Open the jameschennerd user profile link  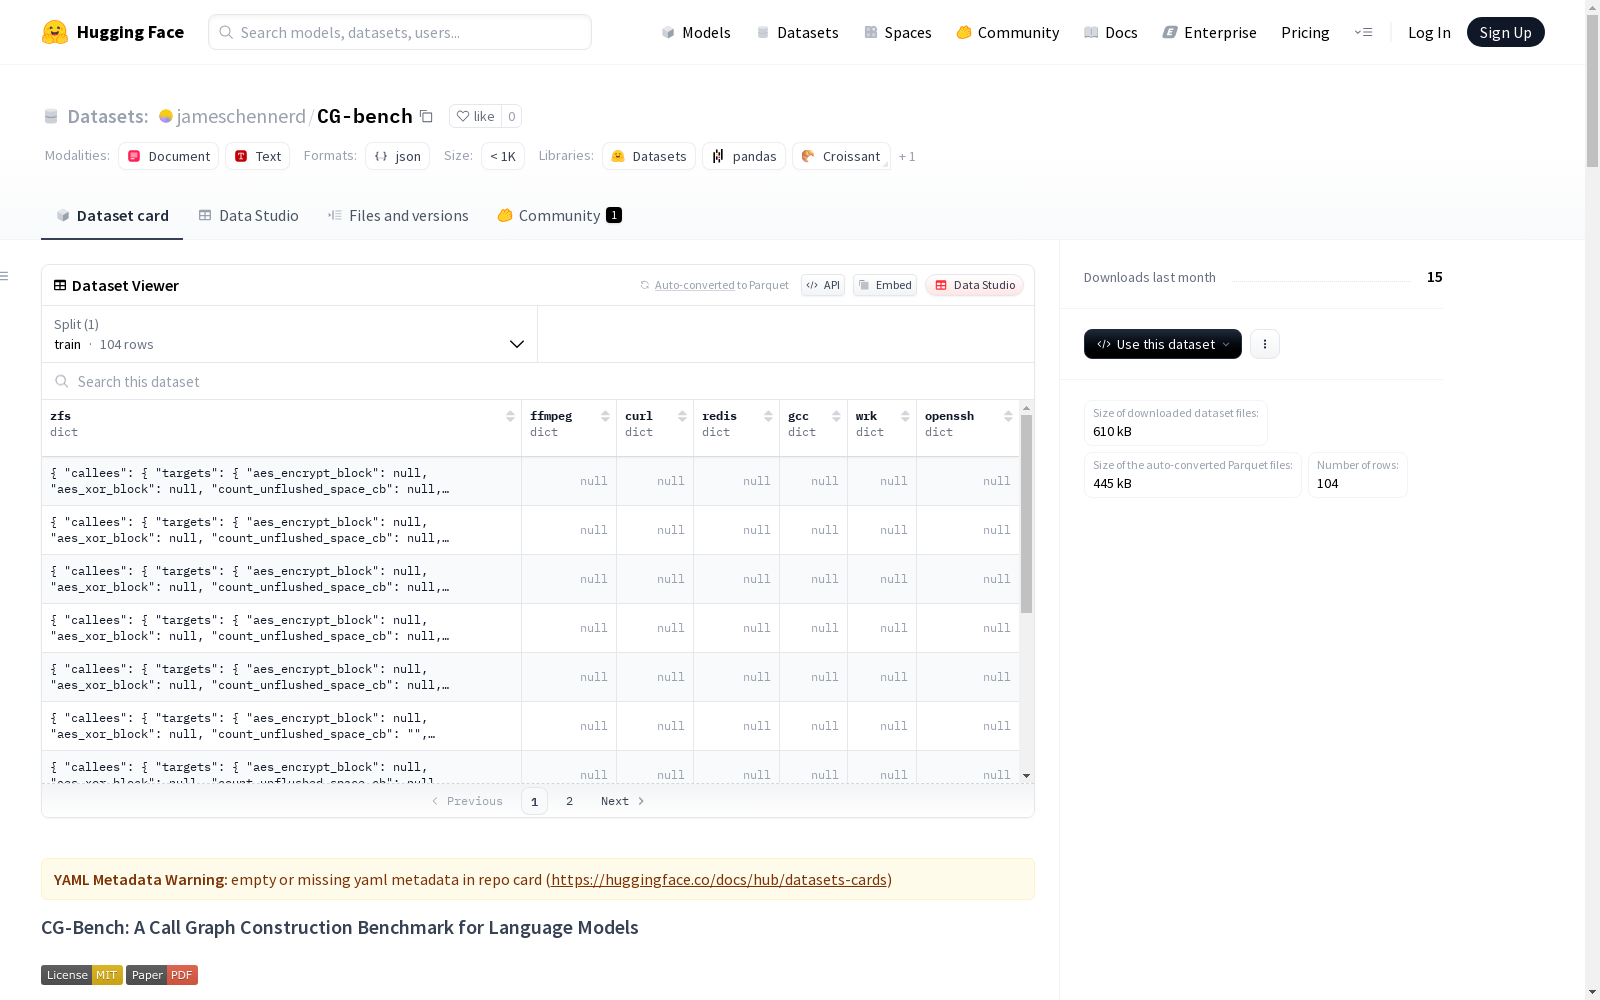tap(241, 116)
